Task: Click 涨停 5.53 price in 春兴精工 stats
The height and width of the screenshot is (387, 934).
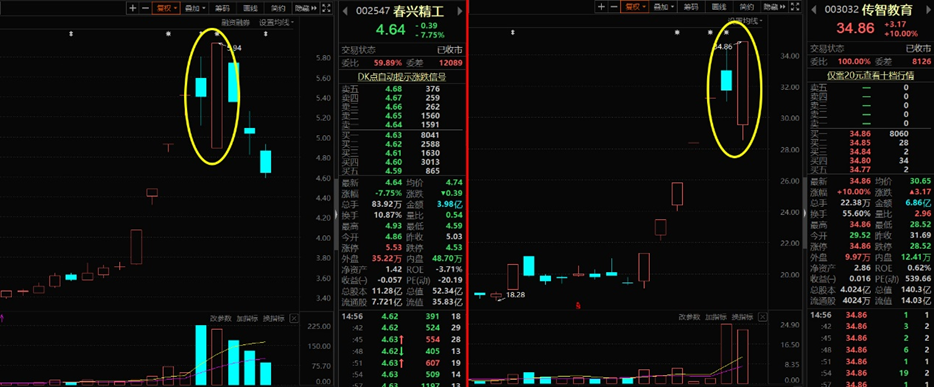Action: 394,247
